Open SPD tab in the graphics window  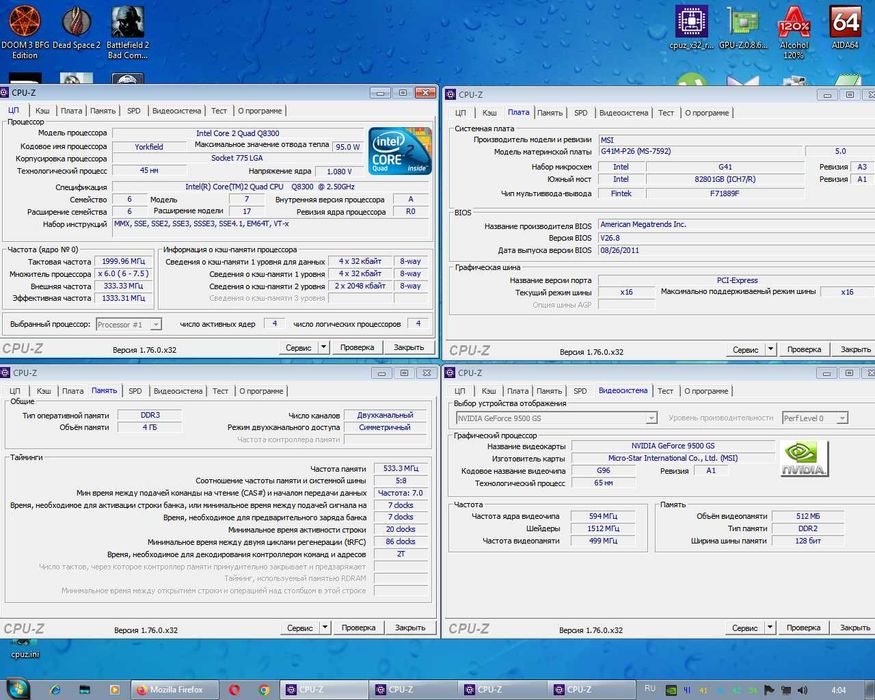[x=580, y=391]
